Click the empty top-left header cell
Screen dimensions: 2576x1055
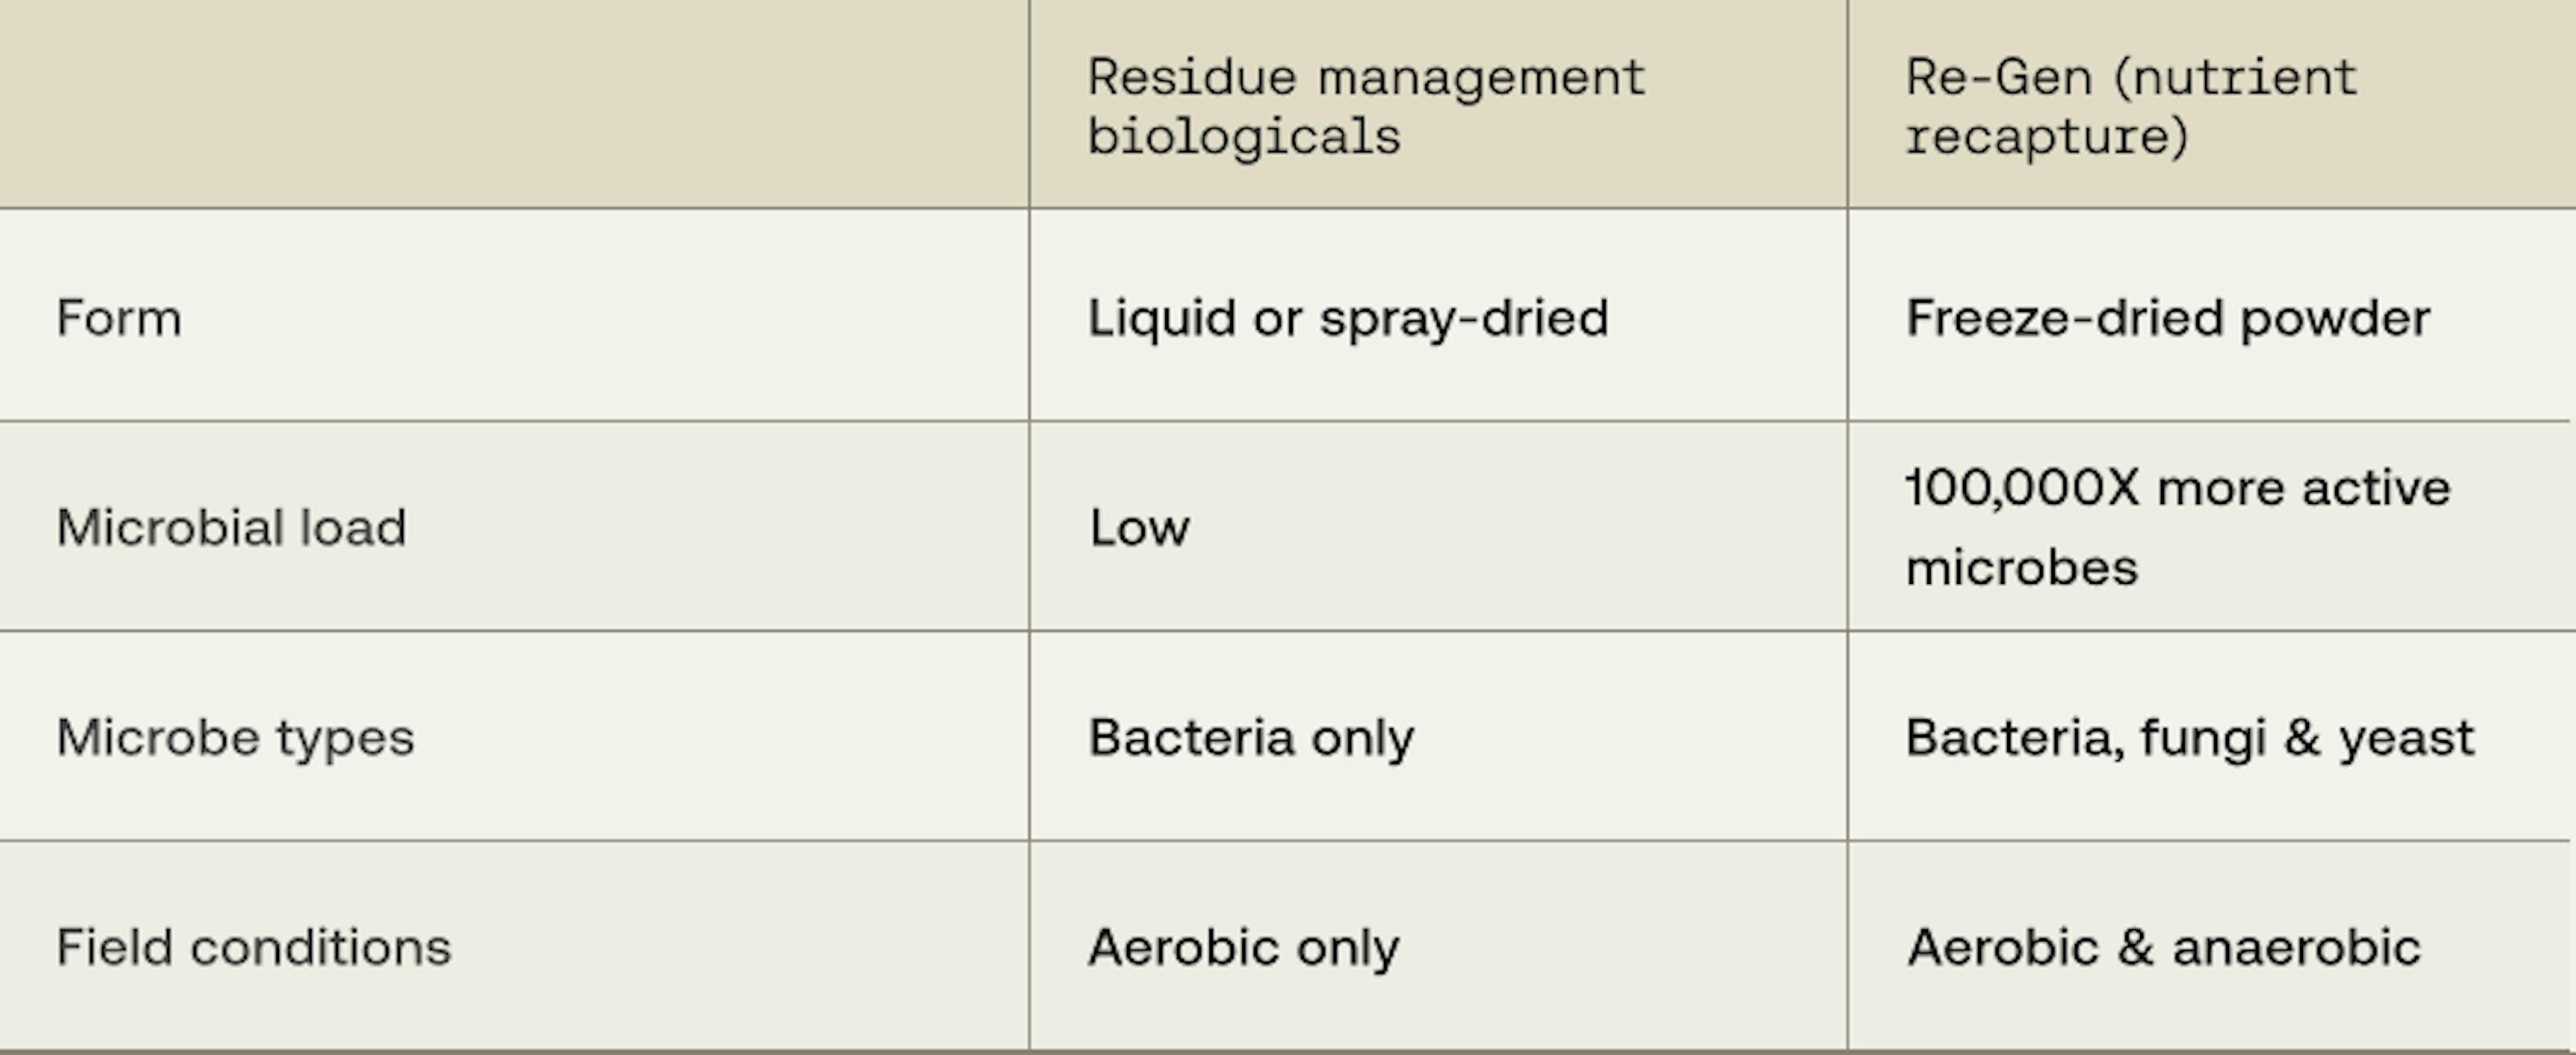point(514,104)
